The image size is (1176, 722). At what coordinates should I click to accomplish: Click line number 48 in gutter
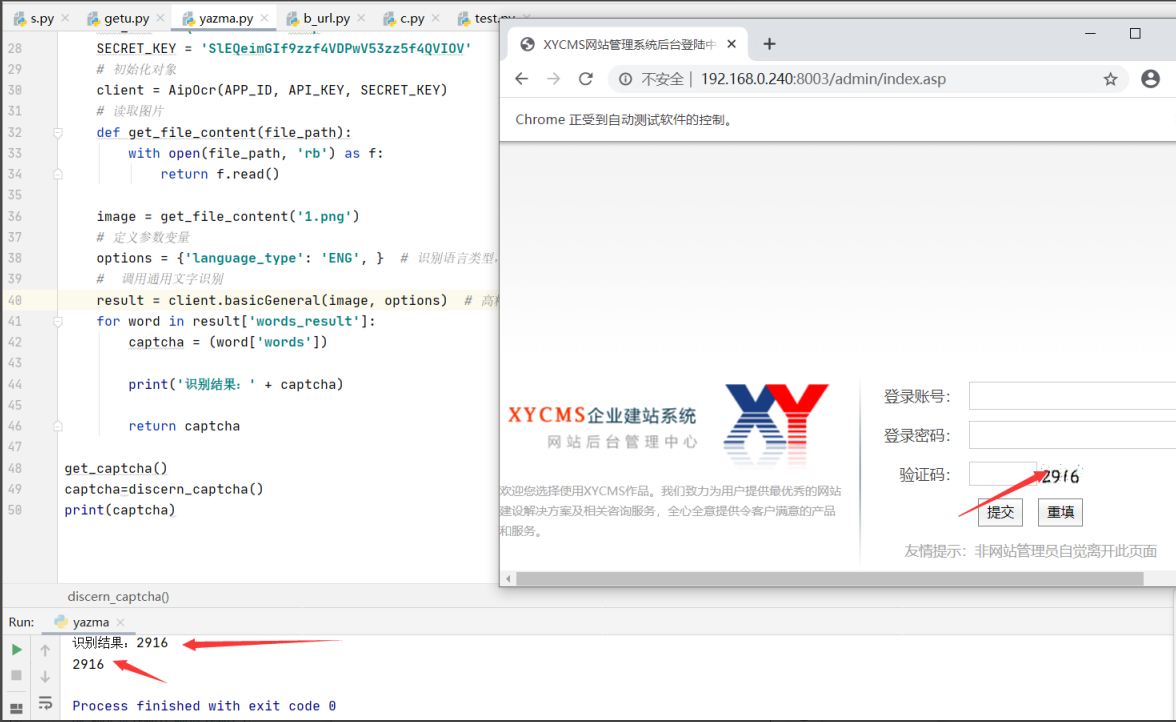point(15,468)
